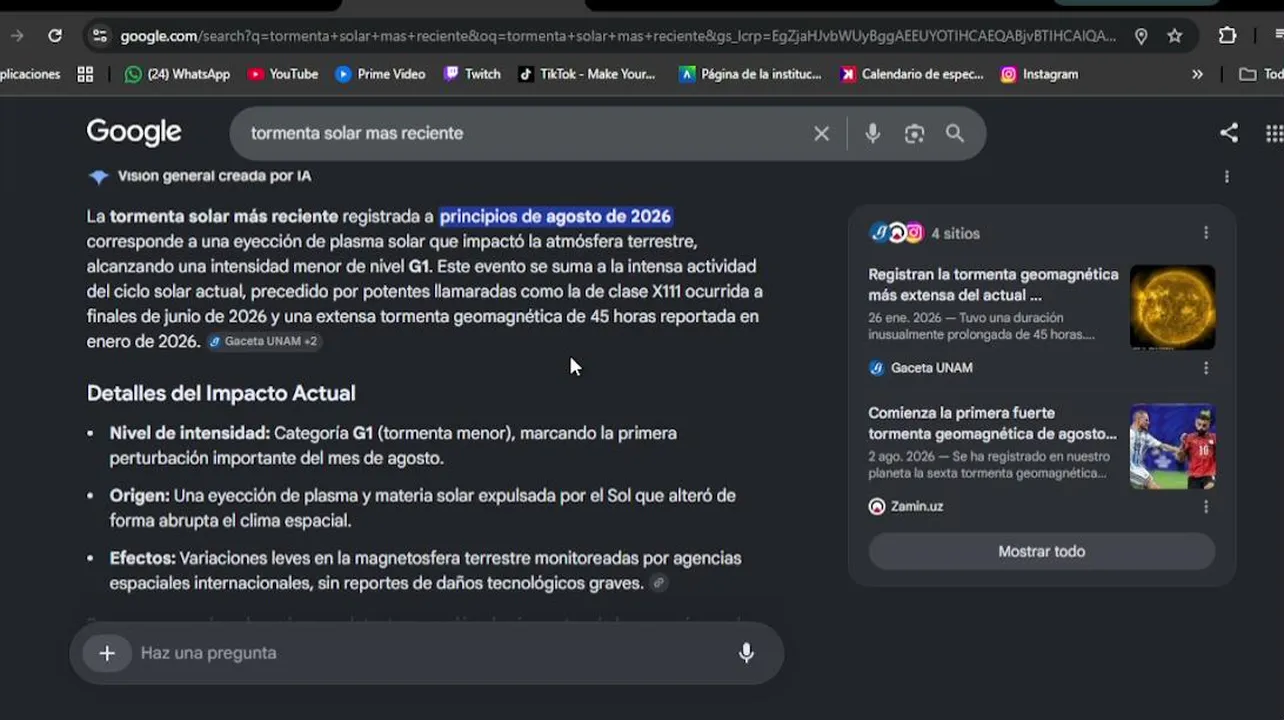Open the Sun thumbnail of Gaceta UNAM article
The image size is (1284, 720).
coord(1172,307)
